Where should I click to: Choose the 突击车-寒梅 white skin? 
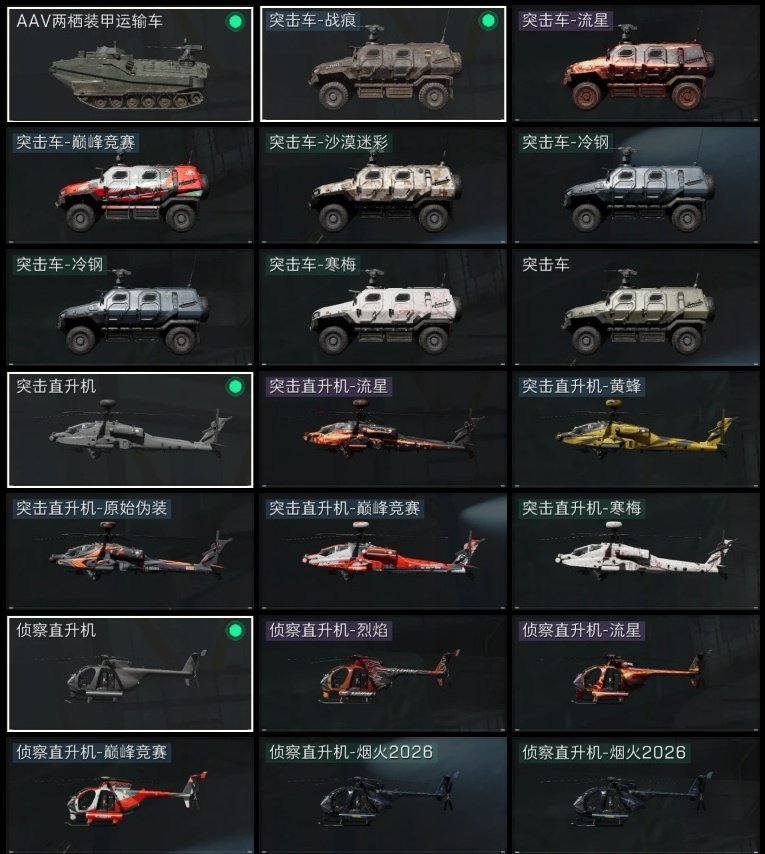point(383,308)
